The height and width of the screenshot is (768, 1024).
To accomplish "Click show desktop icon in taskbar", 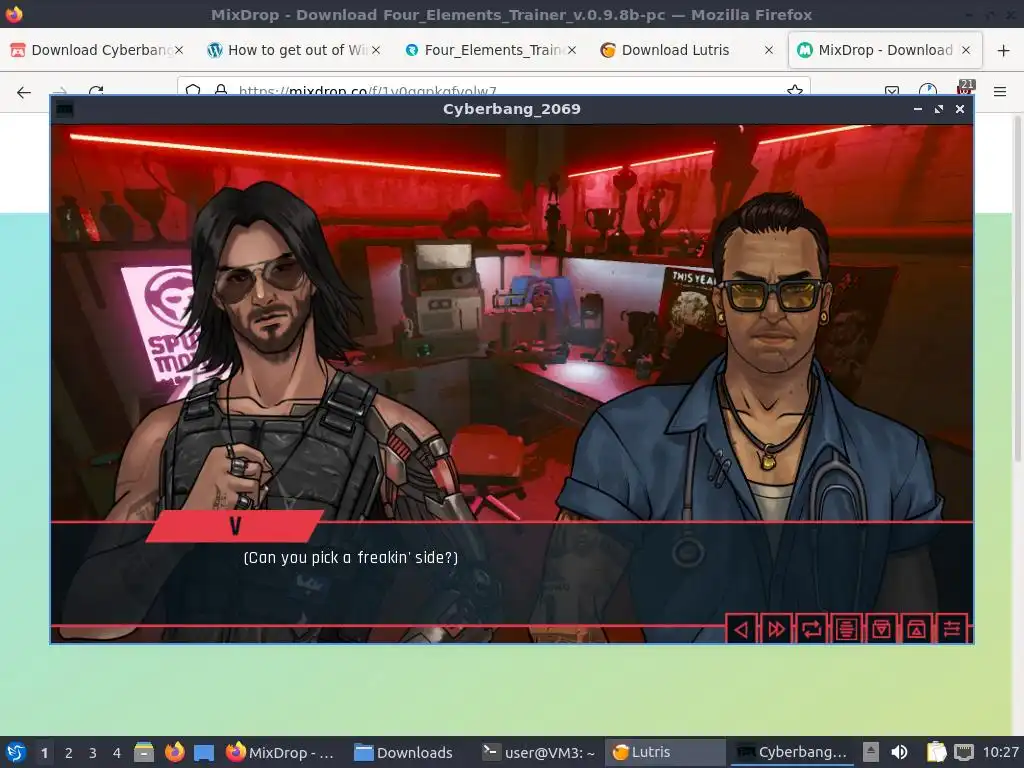I will pos(204,752).
